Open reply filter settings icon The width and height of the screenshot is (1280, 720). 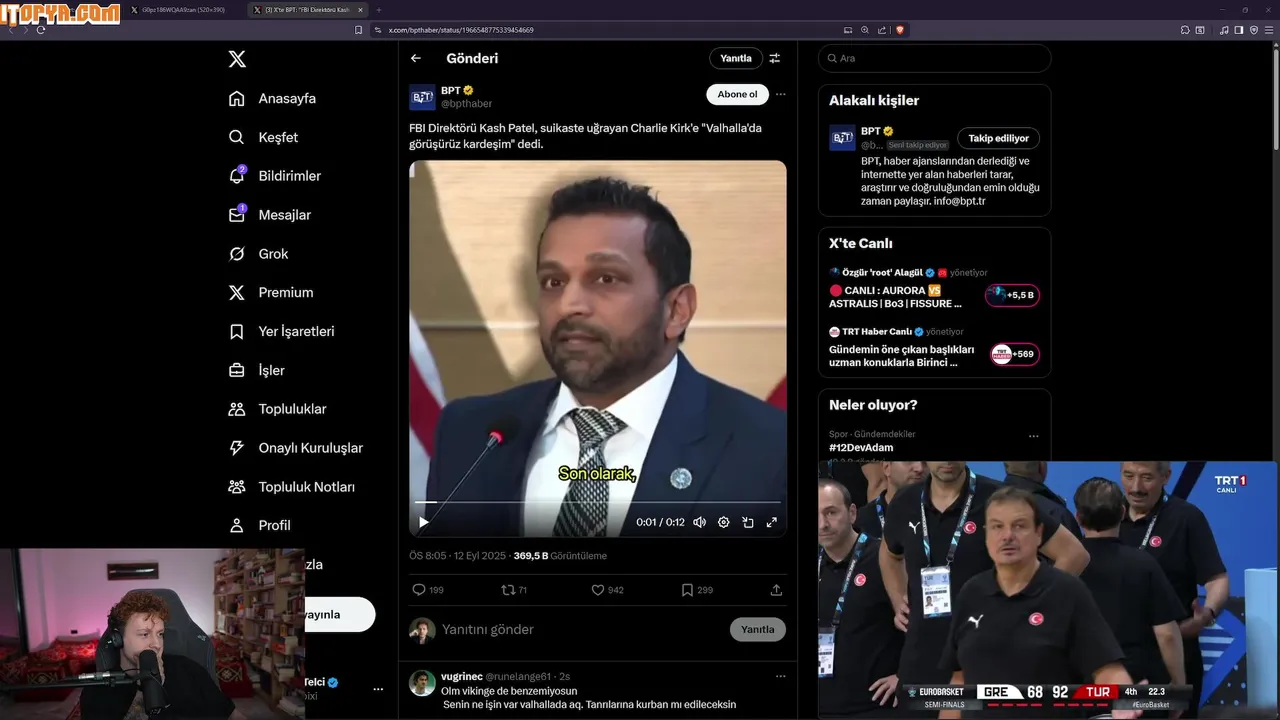point(775,58)
